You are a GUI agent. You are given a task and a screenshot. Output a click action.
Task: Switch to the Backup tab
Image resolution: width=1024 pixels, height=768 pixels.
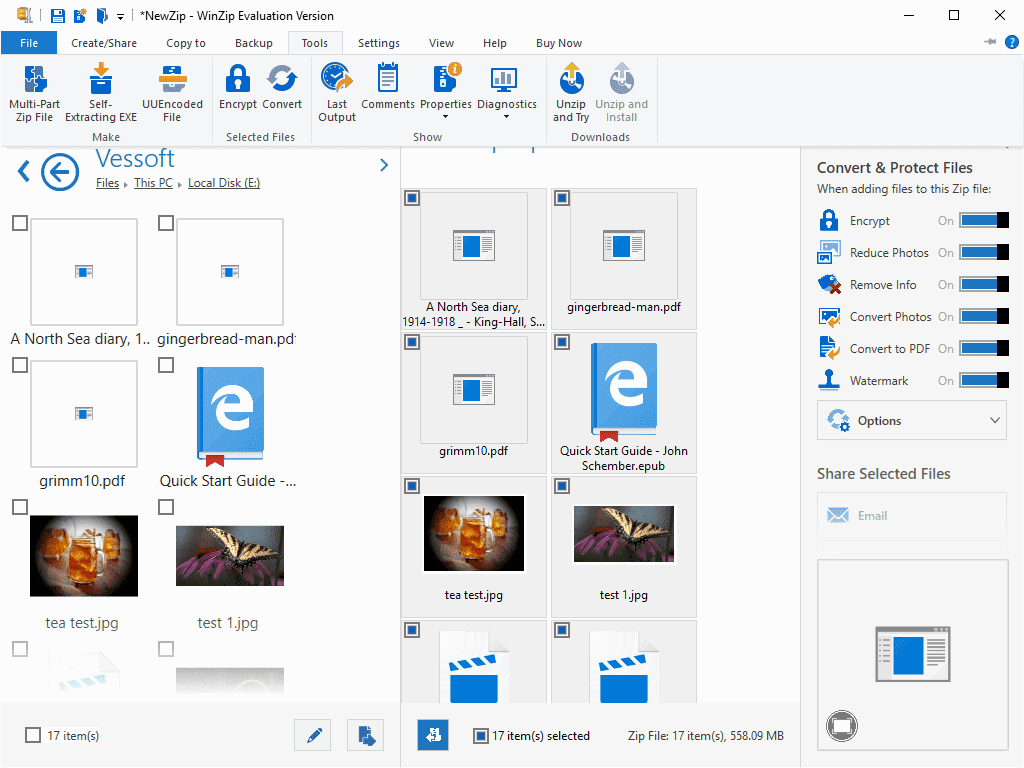point(253,43)
